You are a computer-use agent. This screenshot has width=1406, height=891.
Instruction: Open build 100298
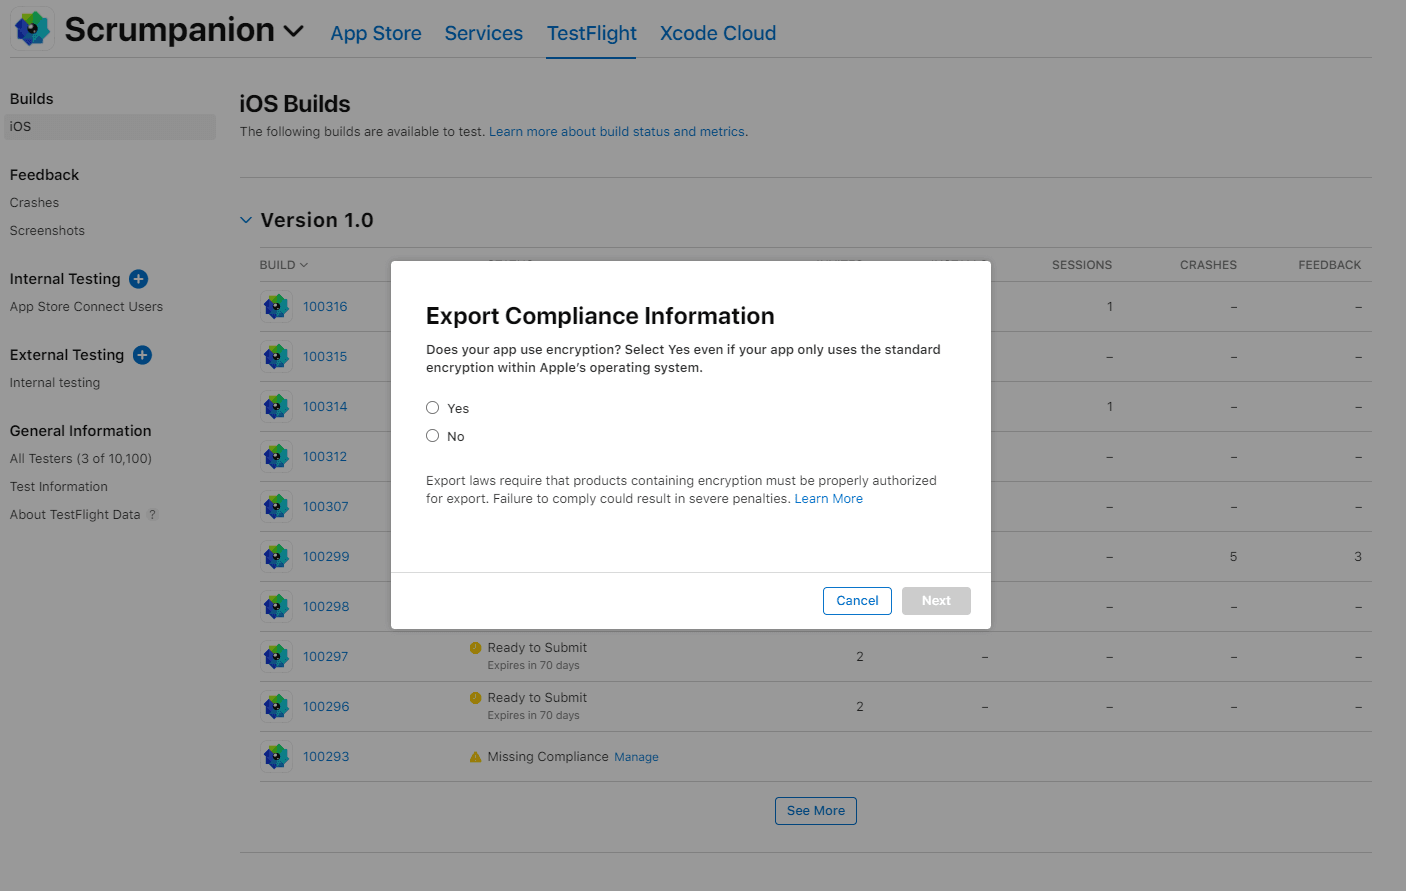click(327, 607)
